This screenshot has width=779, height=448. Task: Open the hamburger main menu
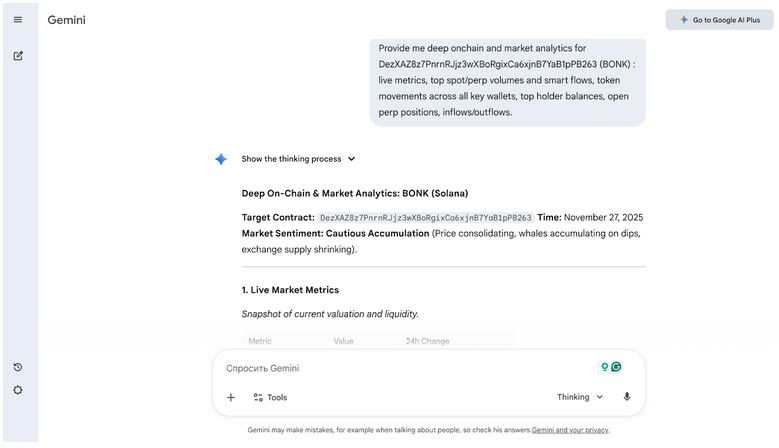pyautogui.click(x=18, y=20)
